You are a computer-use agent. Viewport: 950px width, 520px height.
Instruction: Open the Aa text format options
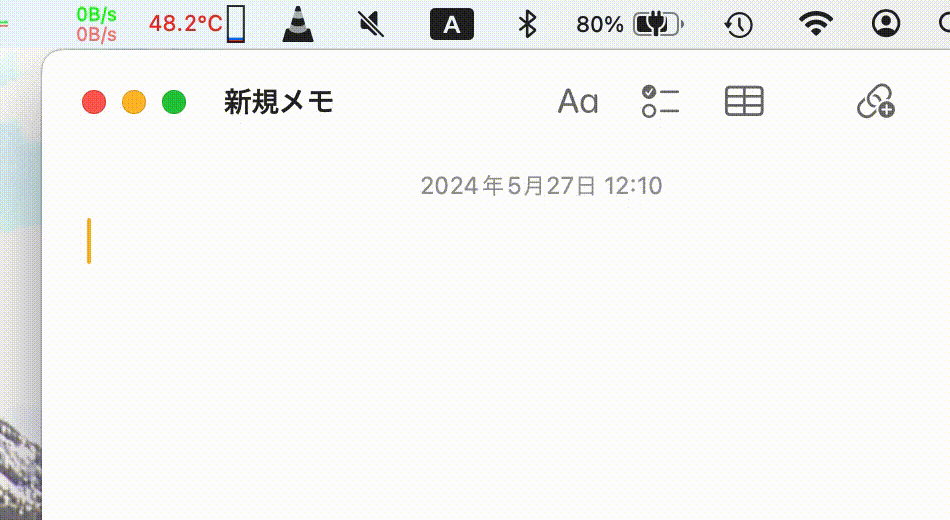pyautogui.click(x=578, y=101)
